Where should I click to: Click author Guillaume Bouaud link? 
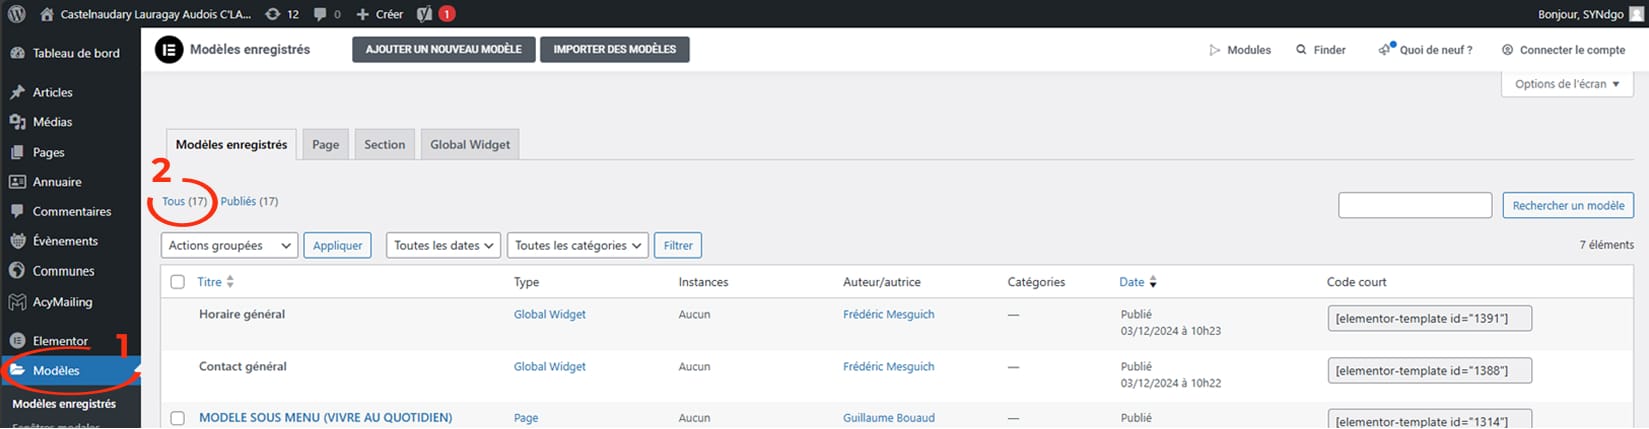[x=889, y=418]
